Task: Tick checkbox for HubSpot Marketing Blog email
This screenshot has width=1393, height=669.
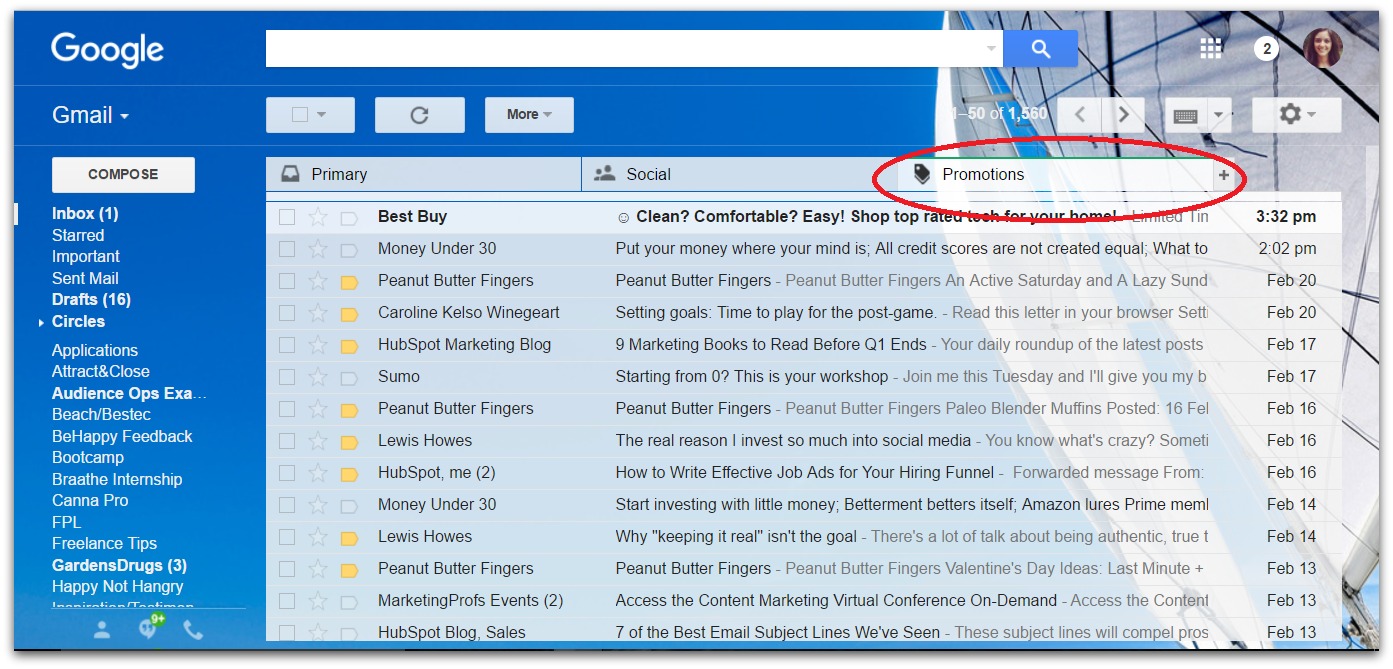Action: [287, 345]
